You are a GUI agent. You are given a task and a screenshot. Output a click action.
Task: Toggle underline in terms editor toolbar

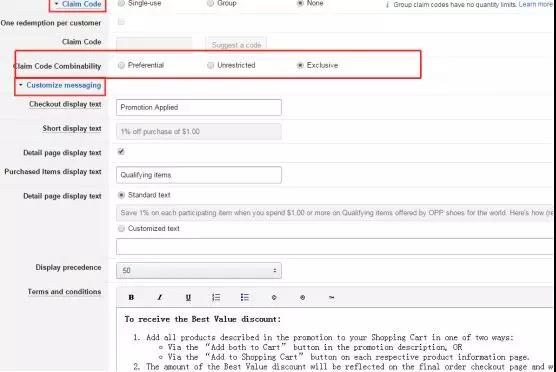[188, 298]
